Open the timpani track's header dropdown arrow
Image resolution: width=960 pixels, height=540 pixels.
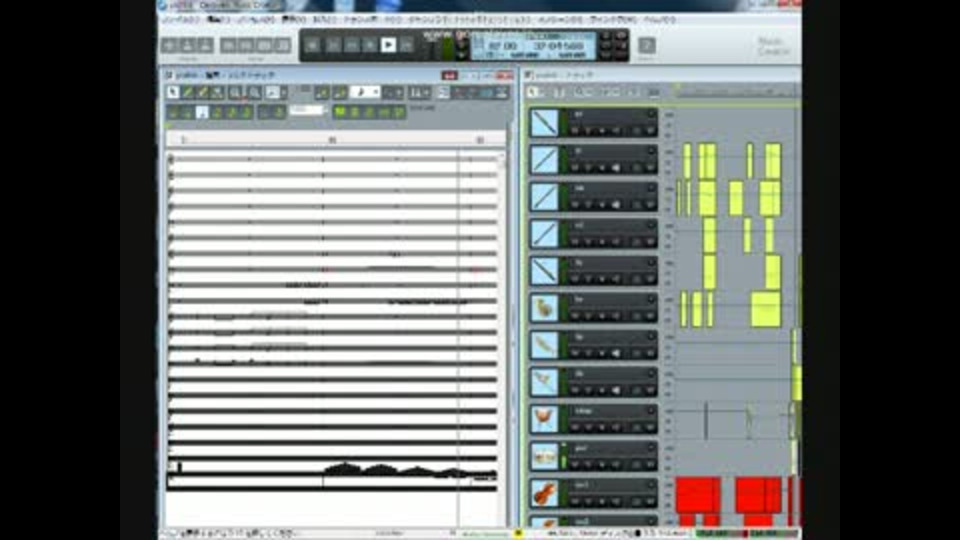tap(651, 411)
